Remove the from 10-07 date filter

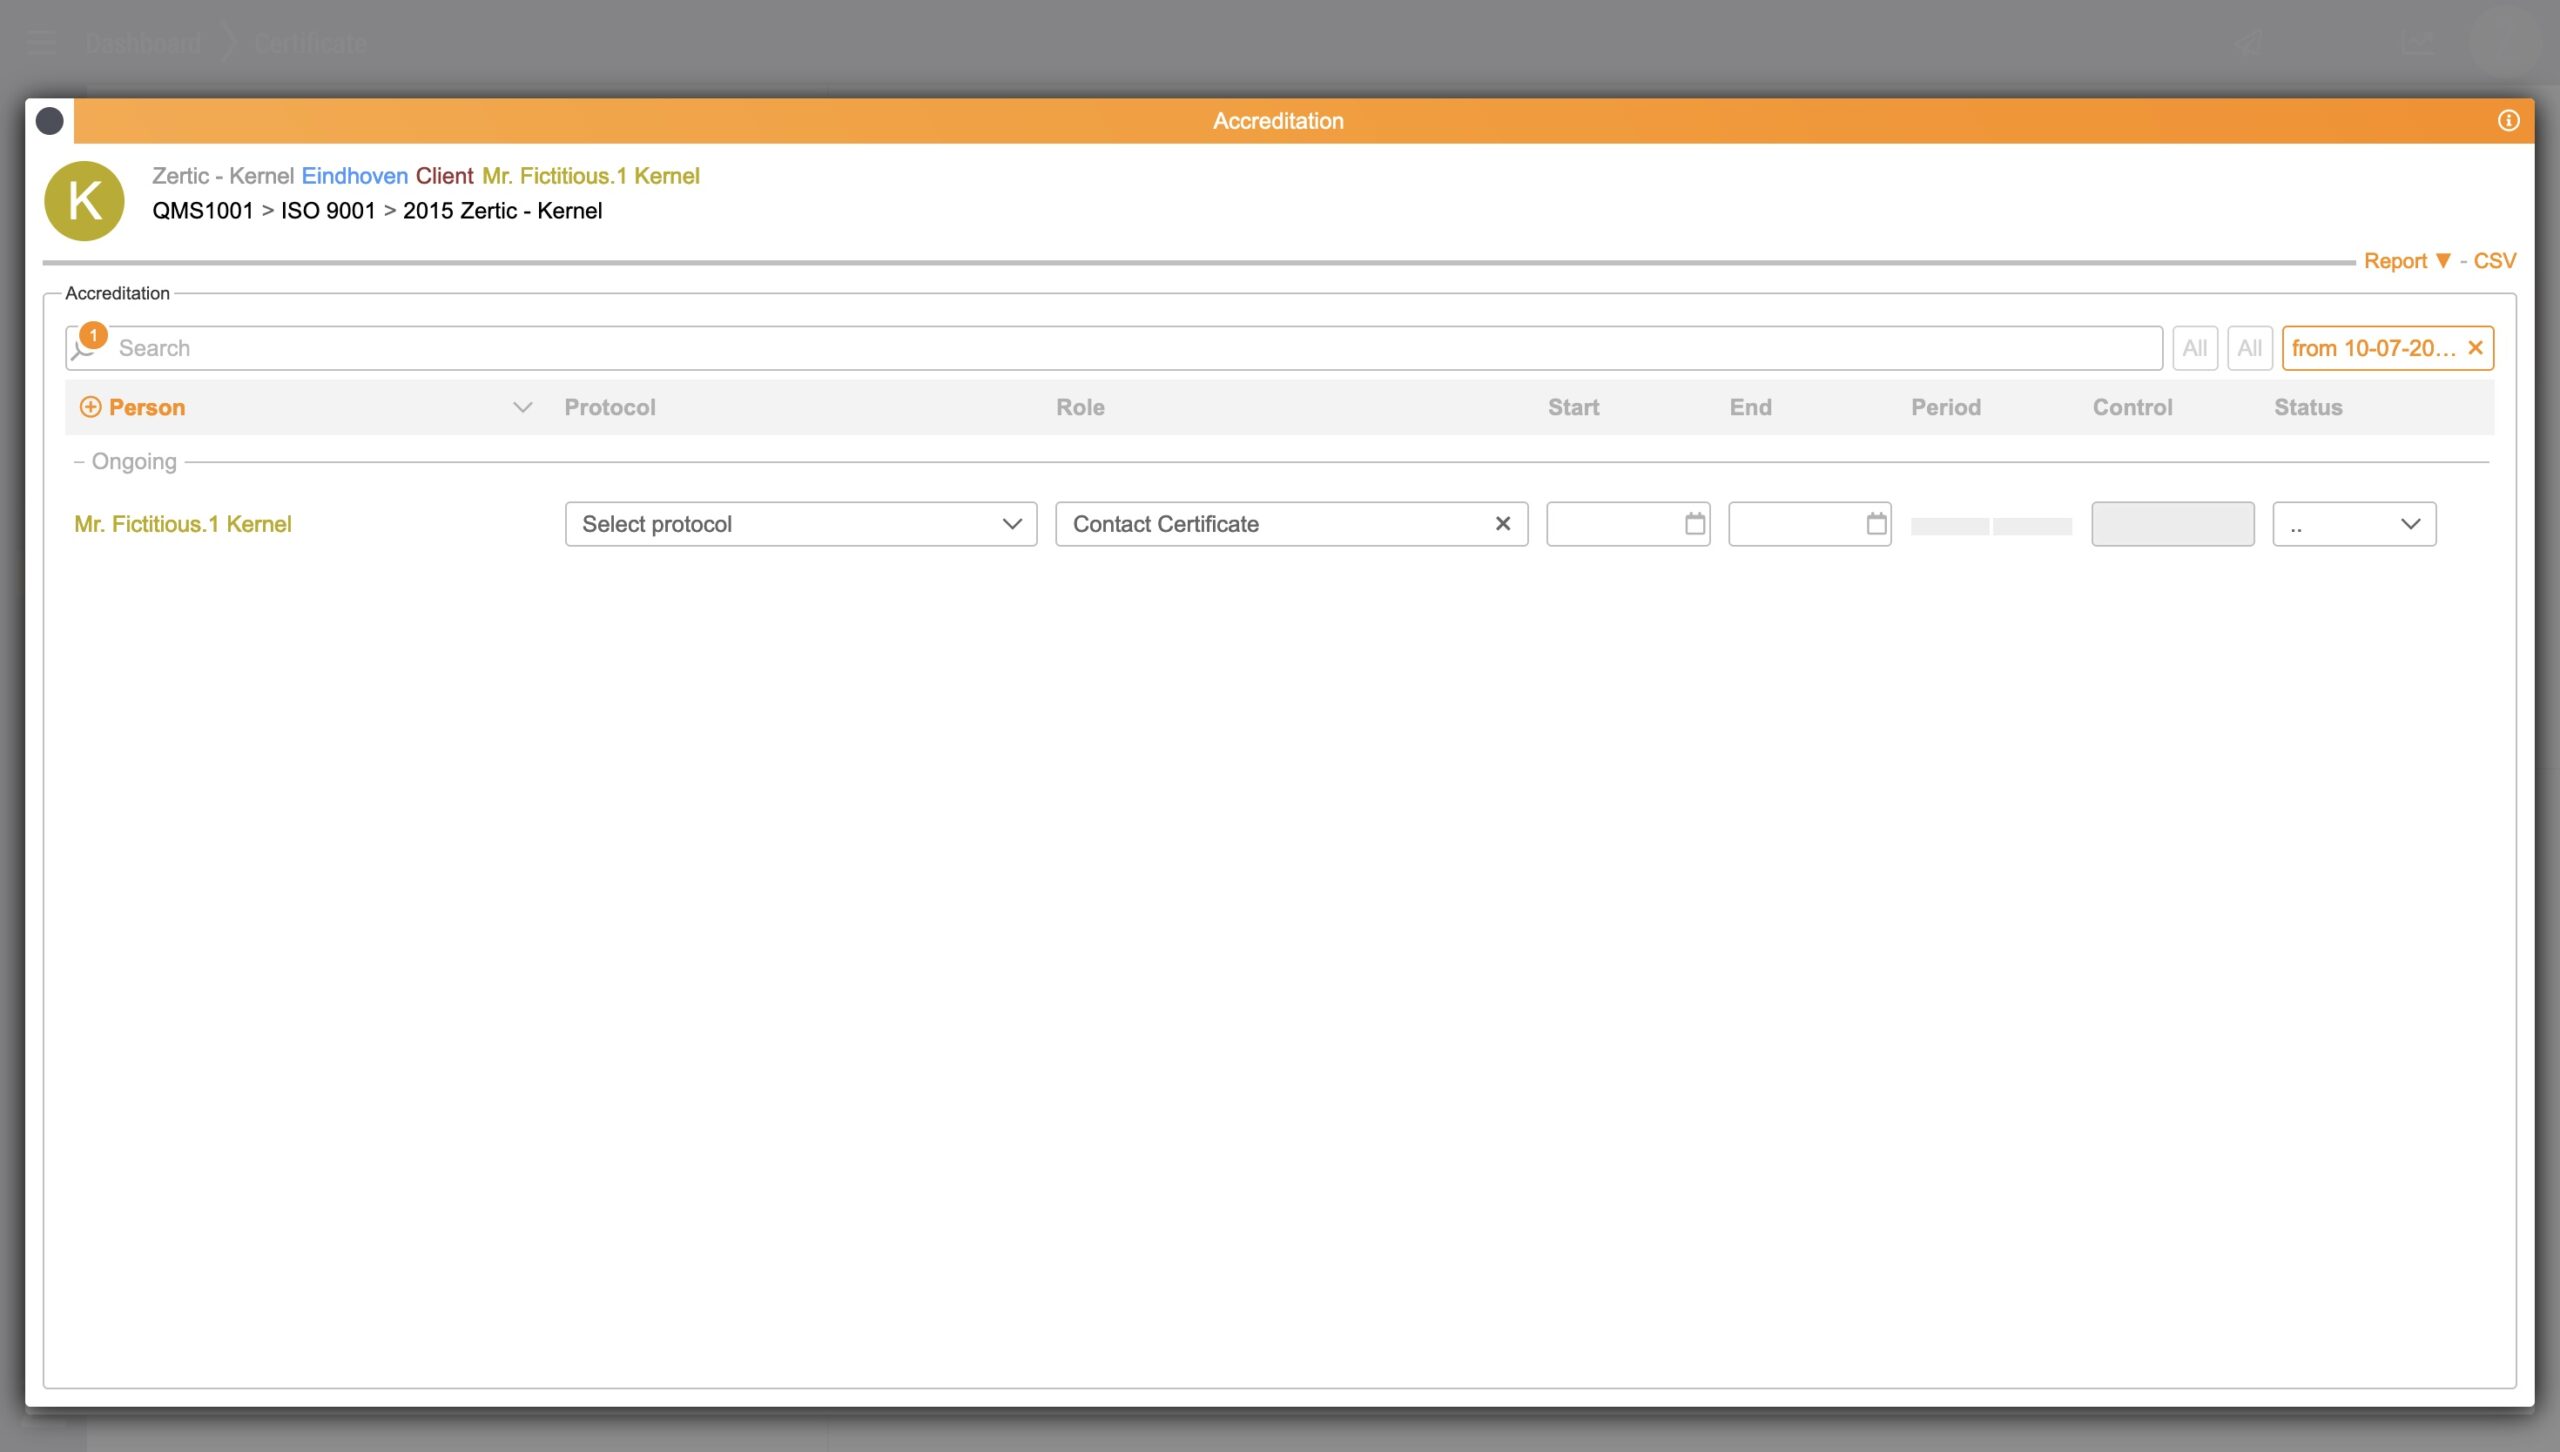coord(2475,348)
